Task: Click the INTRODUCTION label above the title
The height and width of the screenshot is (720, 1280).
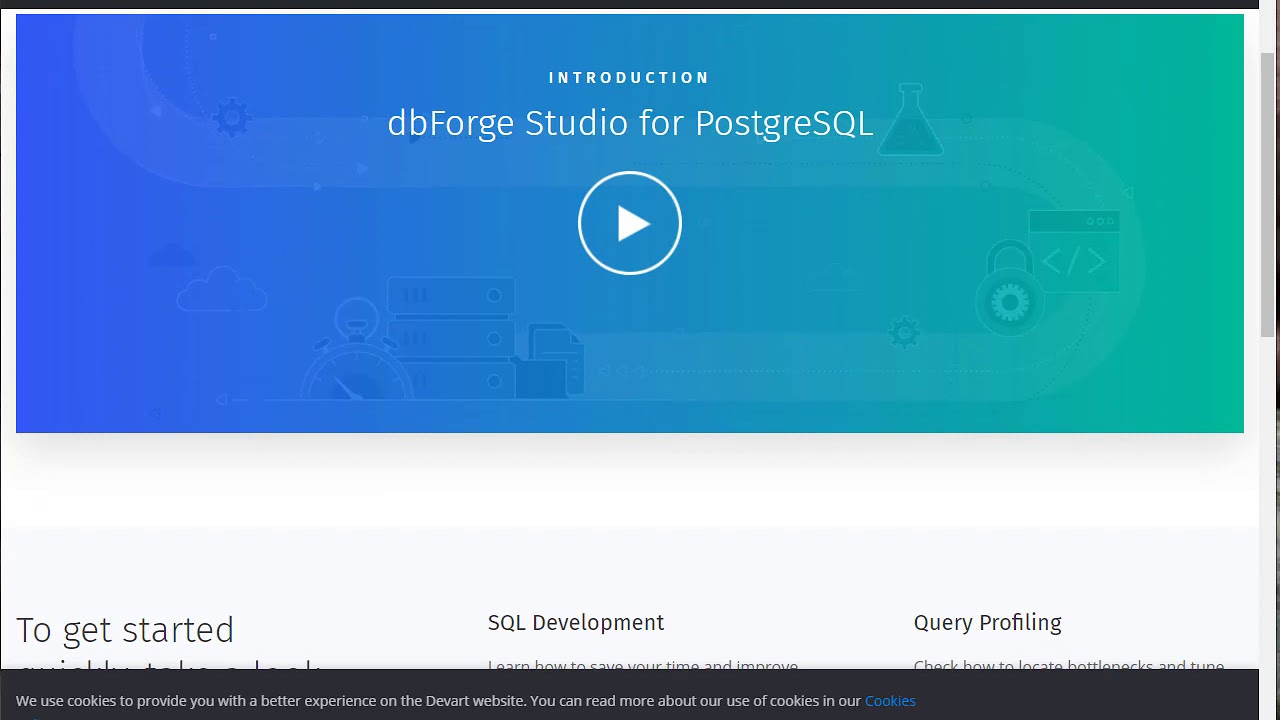Action: [x=629, y=77]
